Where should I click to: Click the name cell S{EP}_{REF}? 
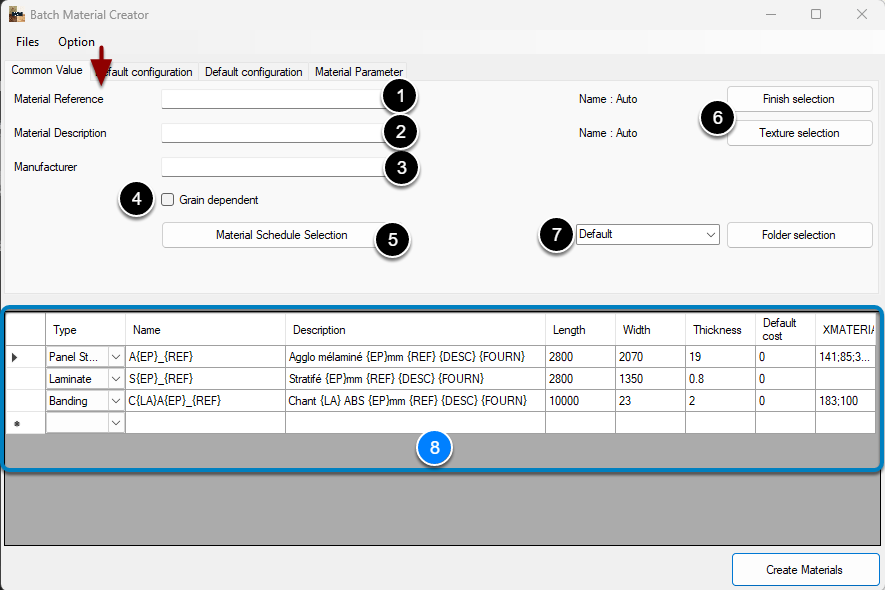[205, 379]
